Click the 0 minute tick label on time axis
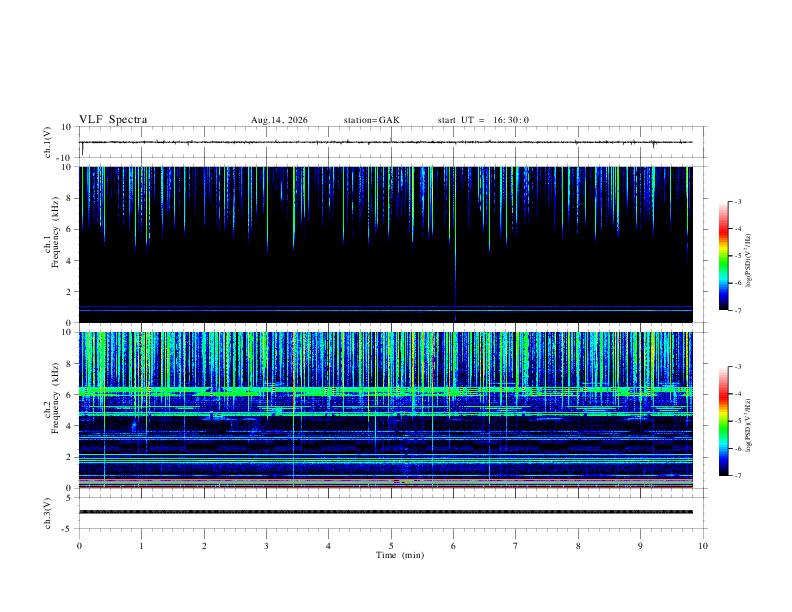The image size is (792, 612). click(79, 546)
